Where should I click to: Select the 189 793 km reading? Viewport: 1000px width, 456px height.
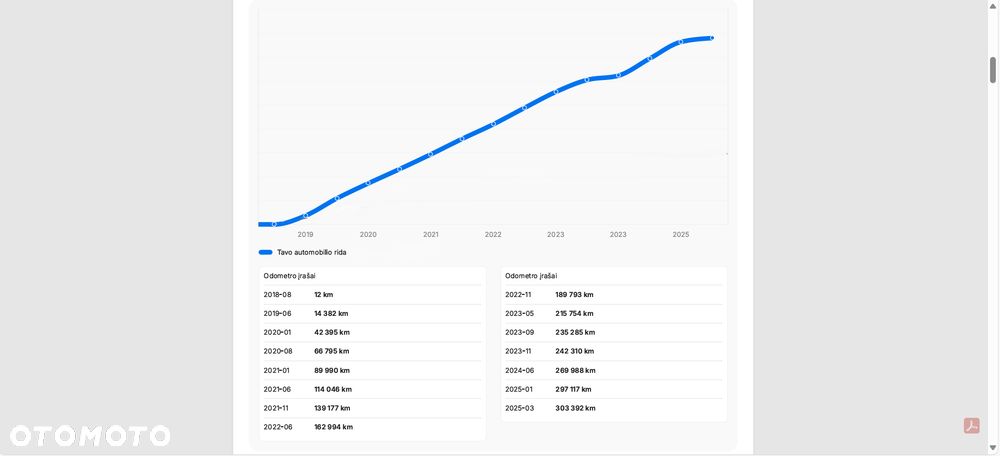575,295
